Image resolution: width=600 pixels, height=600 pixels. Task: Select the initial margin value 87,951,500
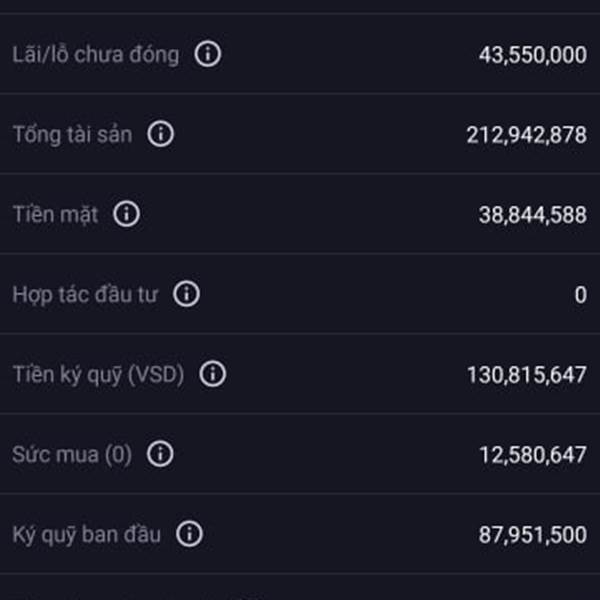coord(533,535)
